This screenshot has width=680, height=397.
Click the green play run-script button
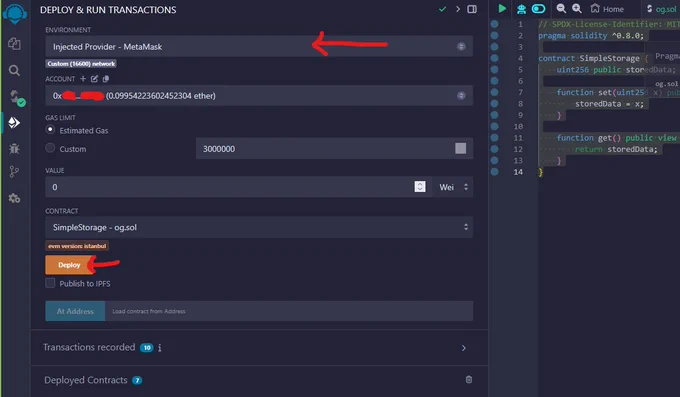pos(502,8)
